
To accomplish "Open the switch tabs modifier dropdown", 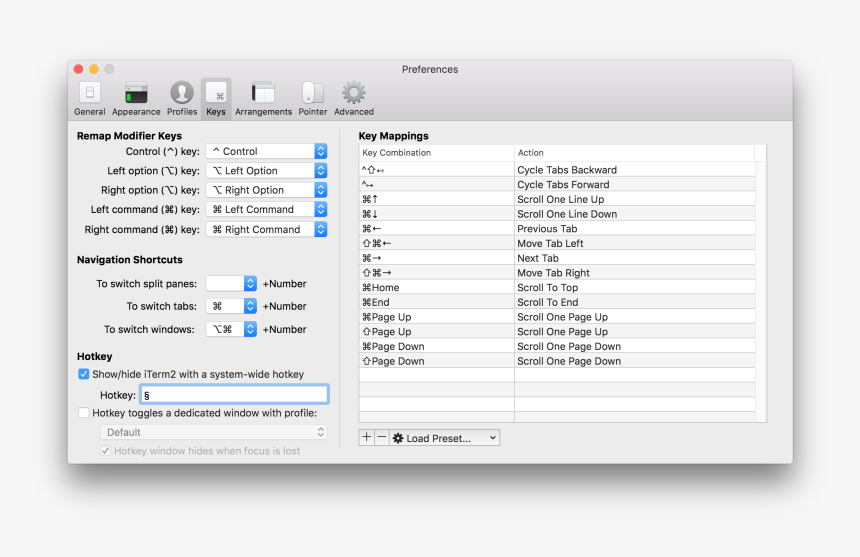I will (231, 306).
